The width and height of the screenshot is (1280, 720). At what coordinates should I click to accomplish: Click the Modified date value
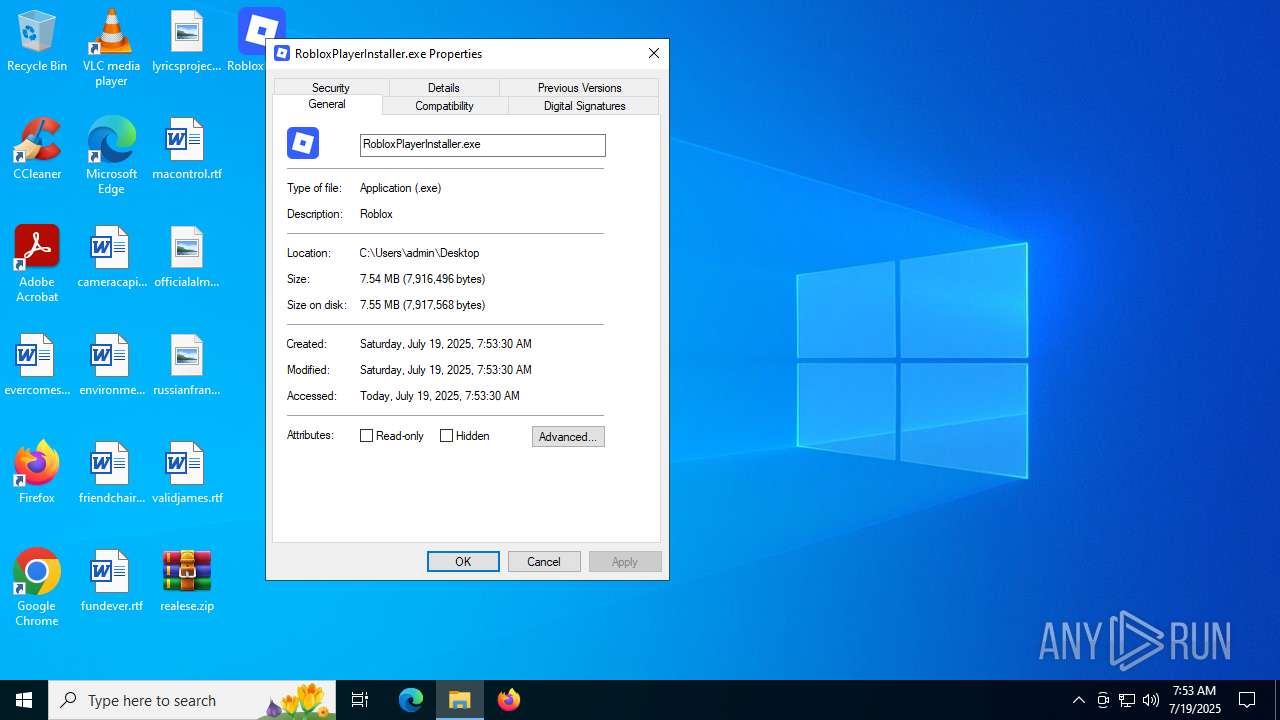pos(446,370)
